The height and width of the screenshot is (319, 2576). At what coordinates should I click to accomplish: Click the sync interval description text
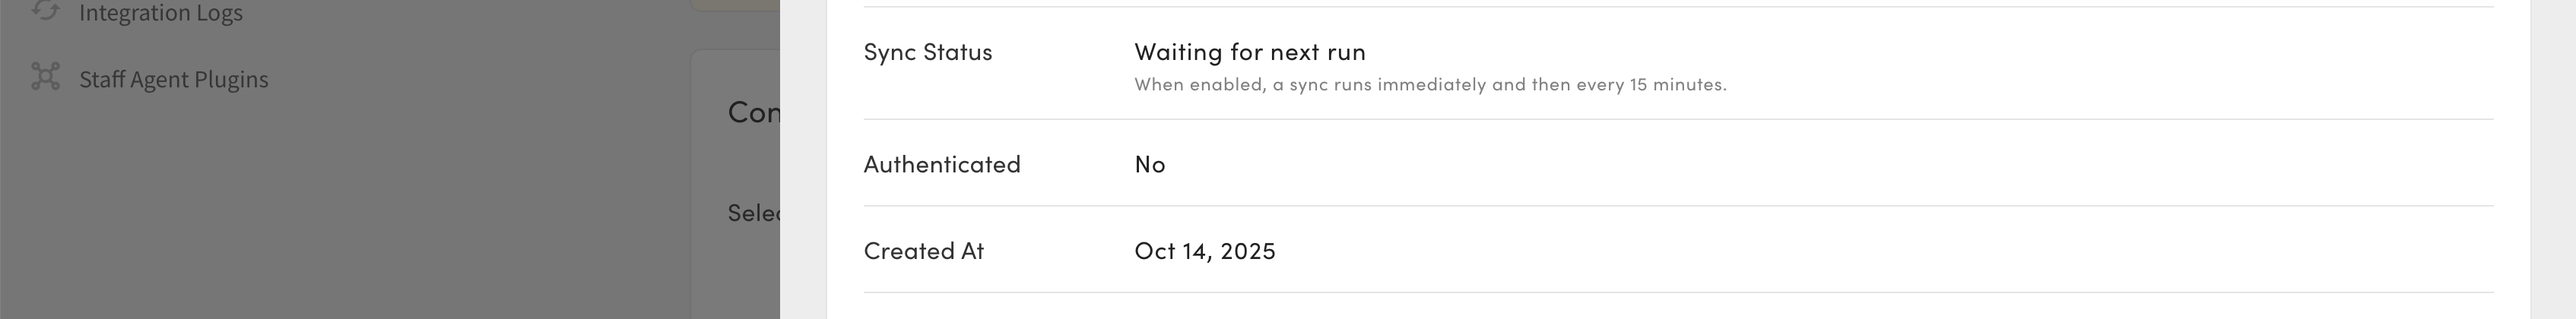click(1429, 85)
